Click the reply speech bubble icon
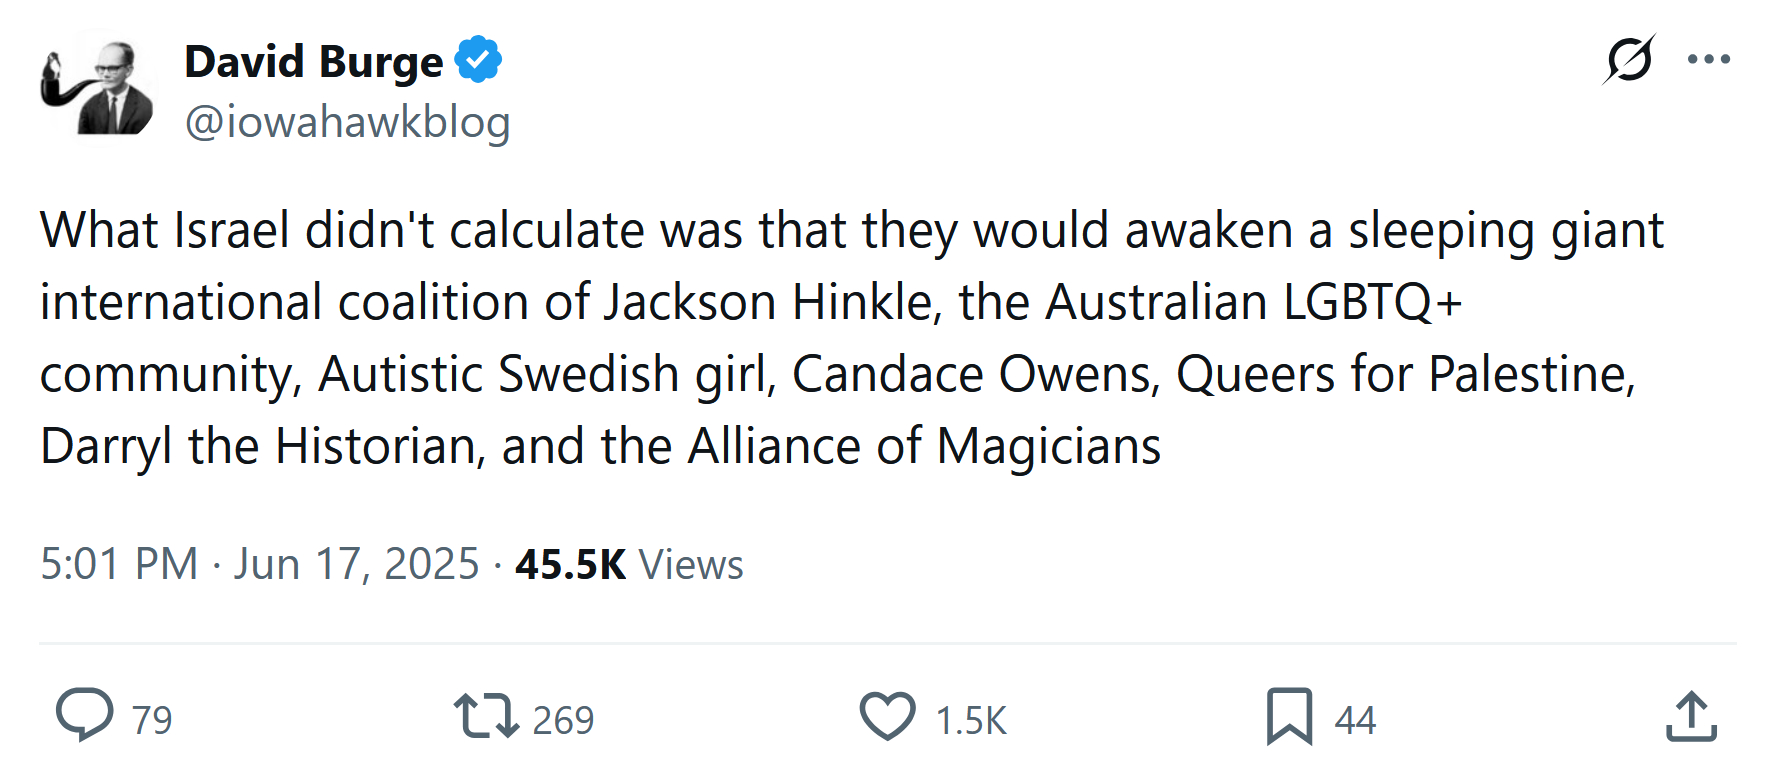 pyautogui.click(x=84, y=715)
